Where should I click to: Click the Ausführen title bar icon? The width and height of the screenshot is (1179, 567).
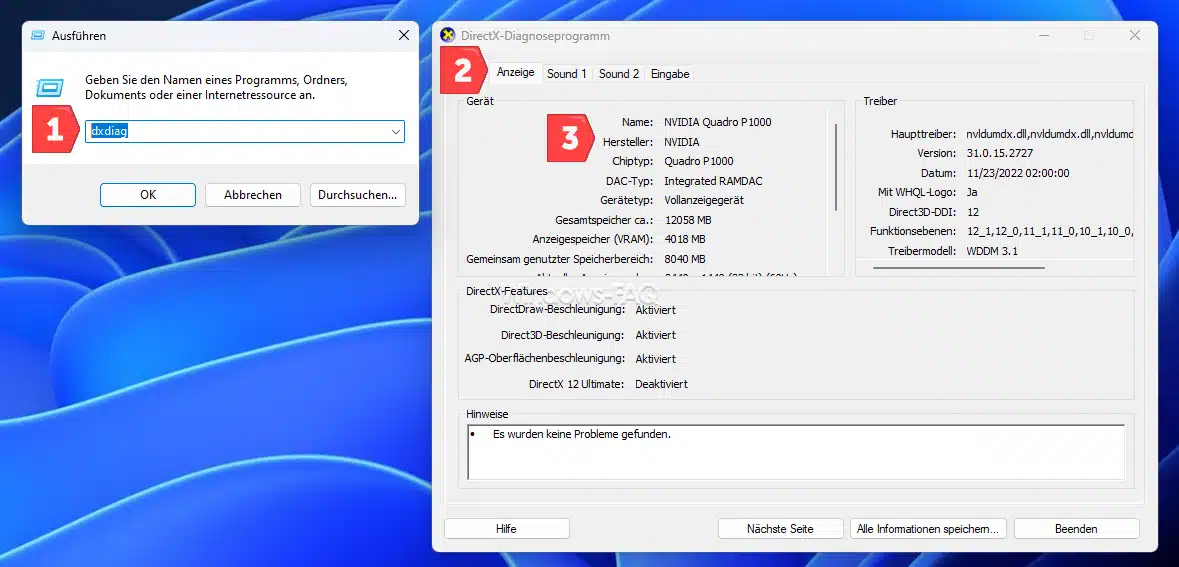tap(38, 35)
